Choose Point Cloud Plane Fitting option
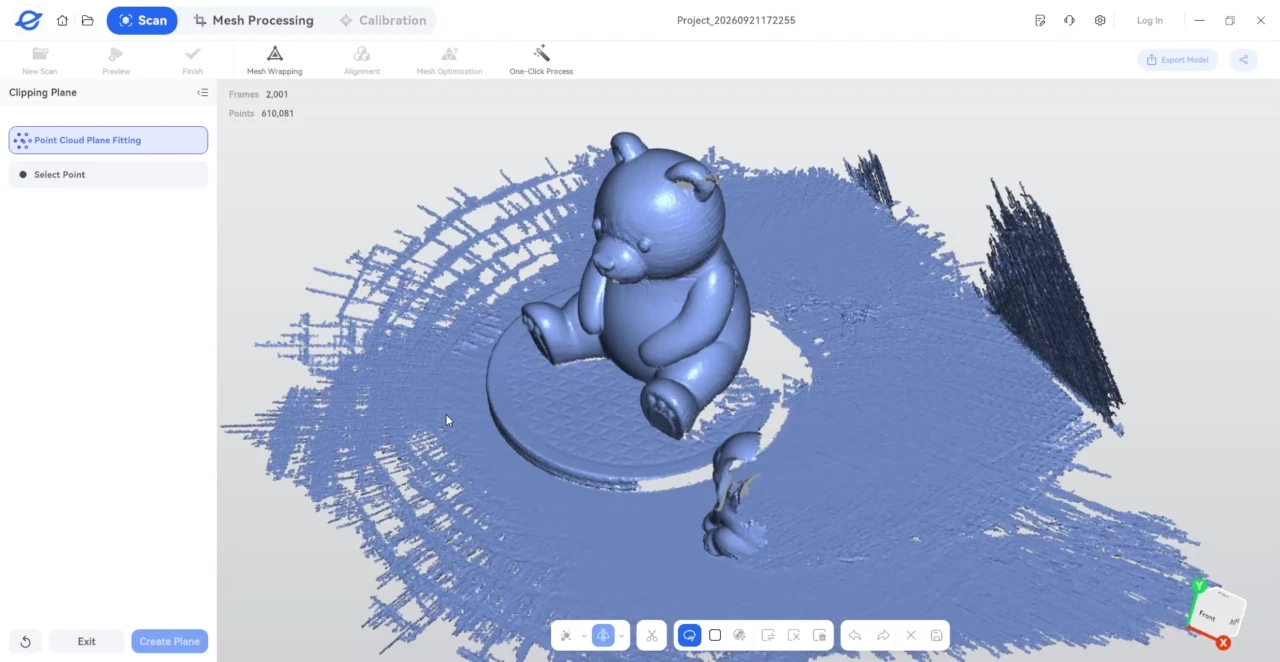The image size is (1280, 662). click(108, 140)
